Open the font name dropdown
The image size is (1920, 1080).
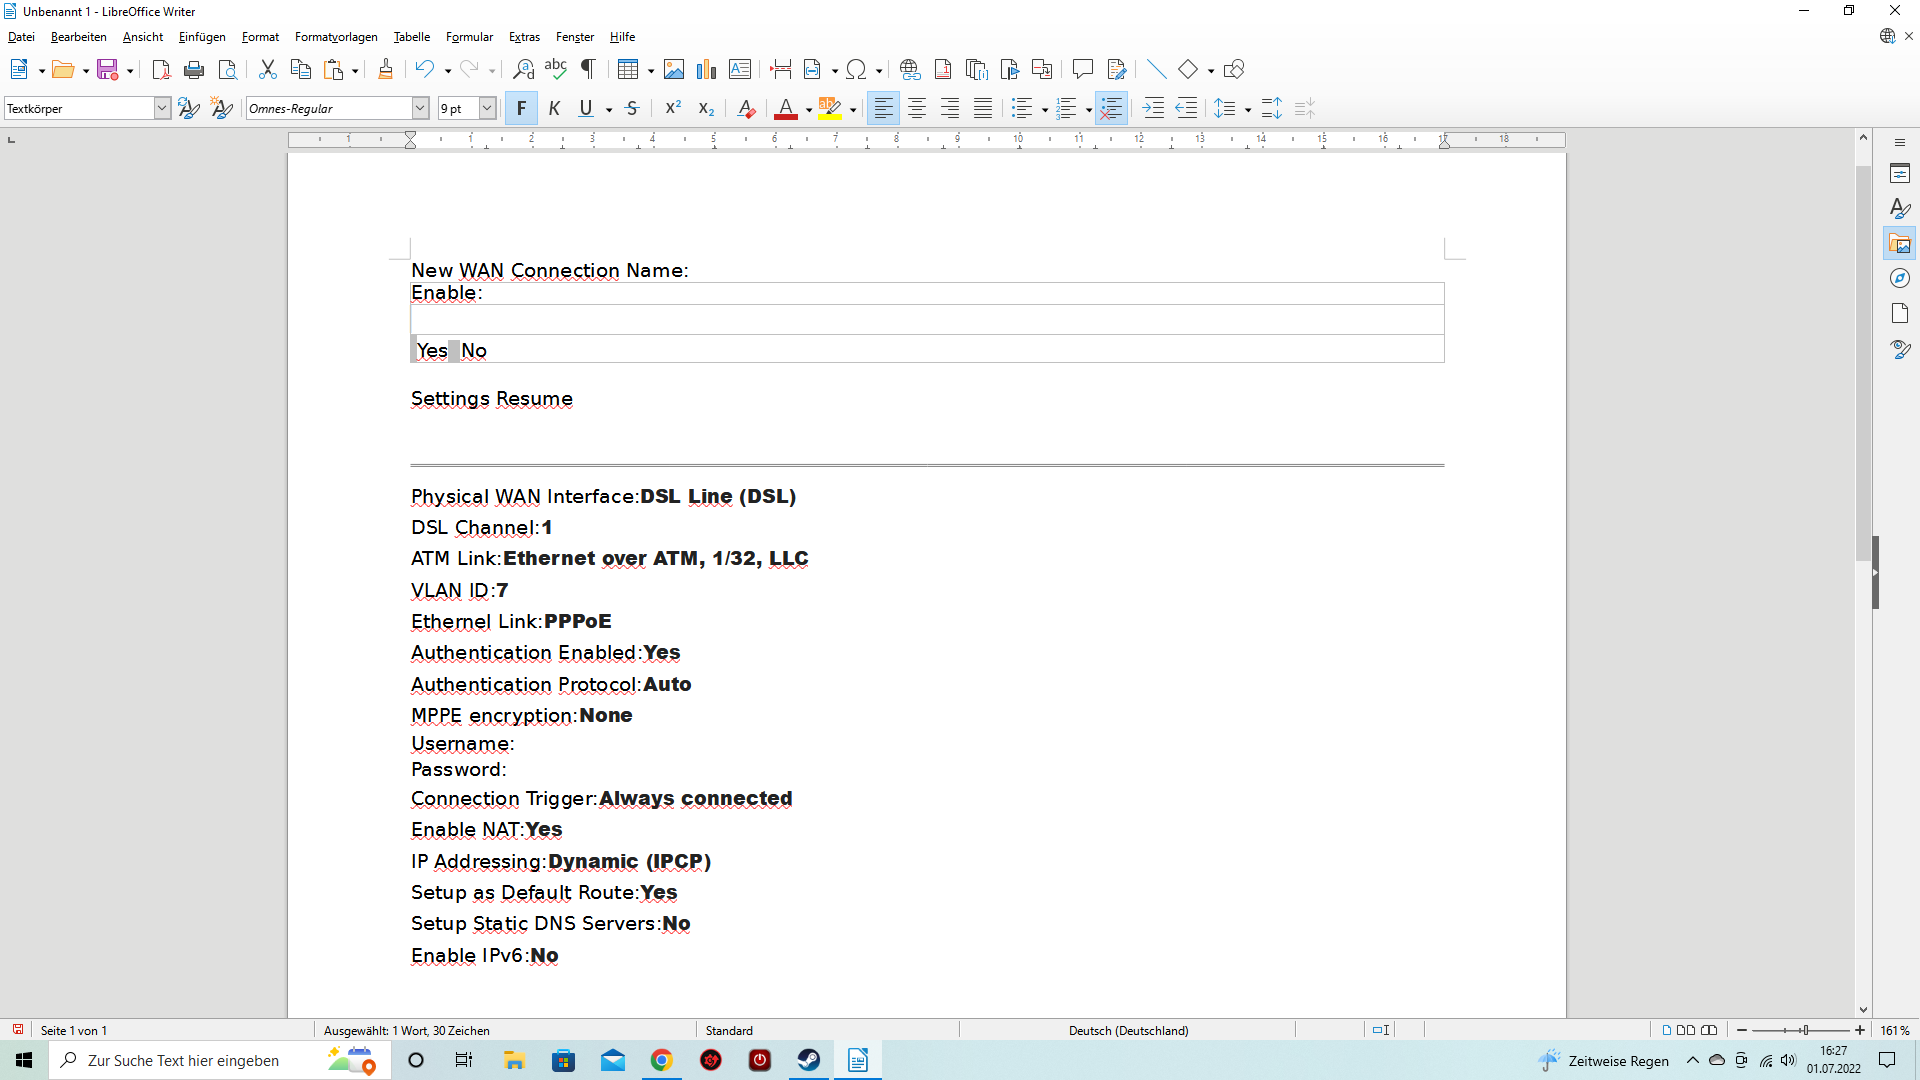(x=421, y=109)
